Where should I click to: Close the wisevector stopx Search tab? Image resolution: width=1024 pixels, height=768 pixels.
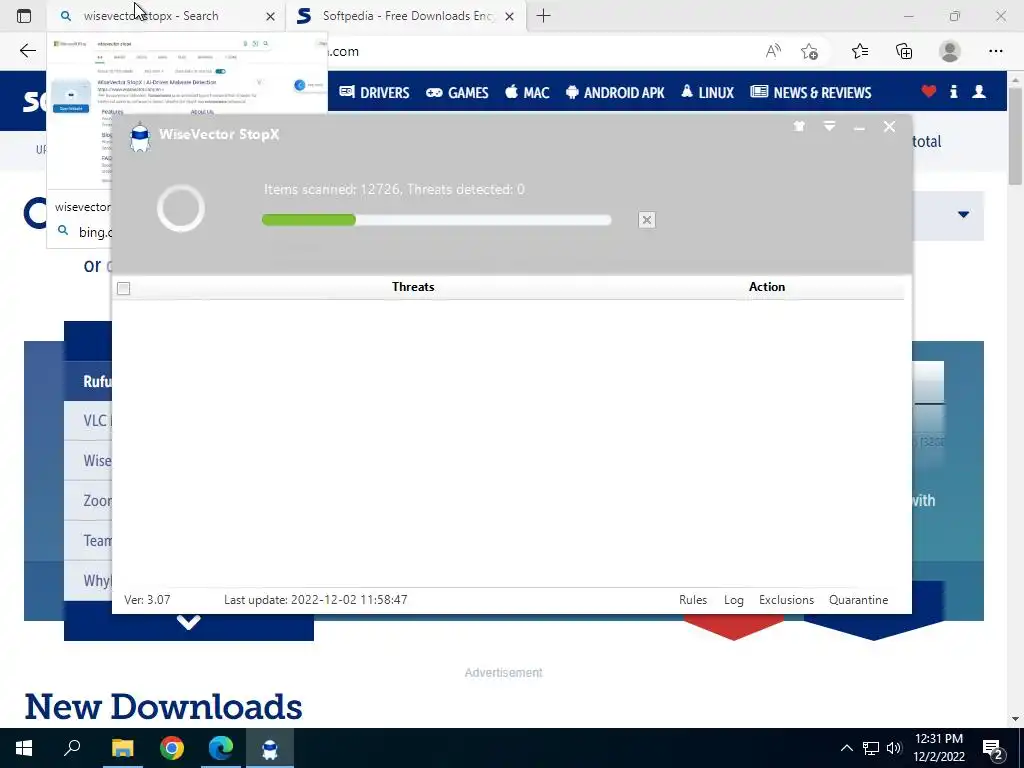(270, 17)
